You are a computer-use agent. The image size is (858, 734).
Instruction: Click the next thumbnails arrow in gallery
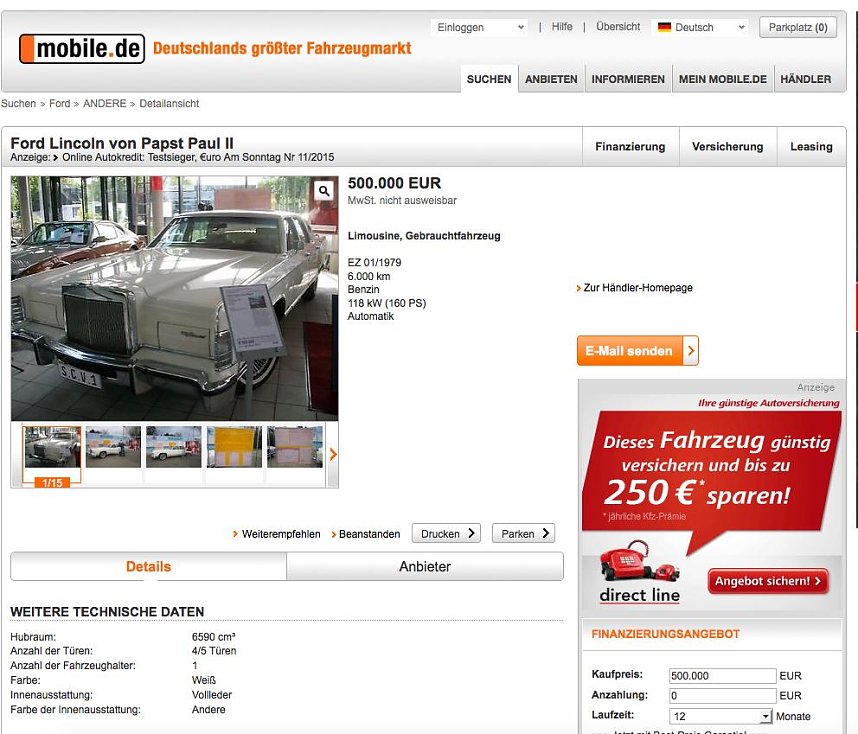[333, 454]
